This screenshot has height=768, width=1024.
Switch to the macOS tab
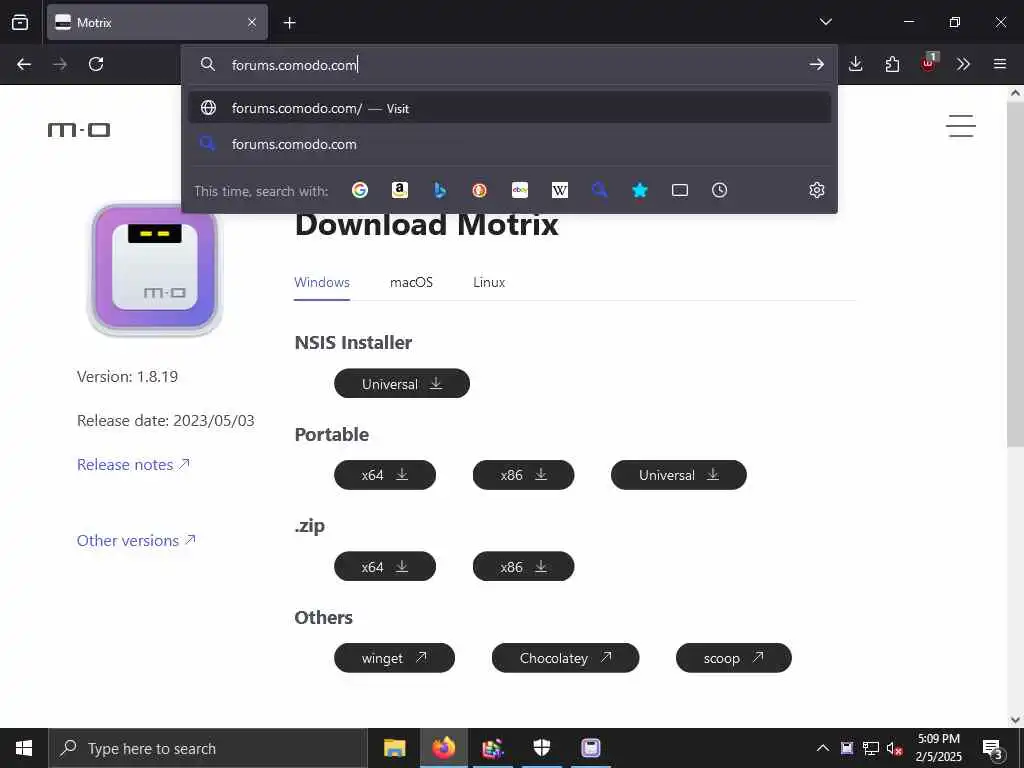click(411, 282)
